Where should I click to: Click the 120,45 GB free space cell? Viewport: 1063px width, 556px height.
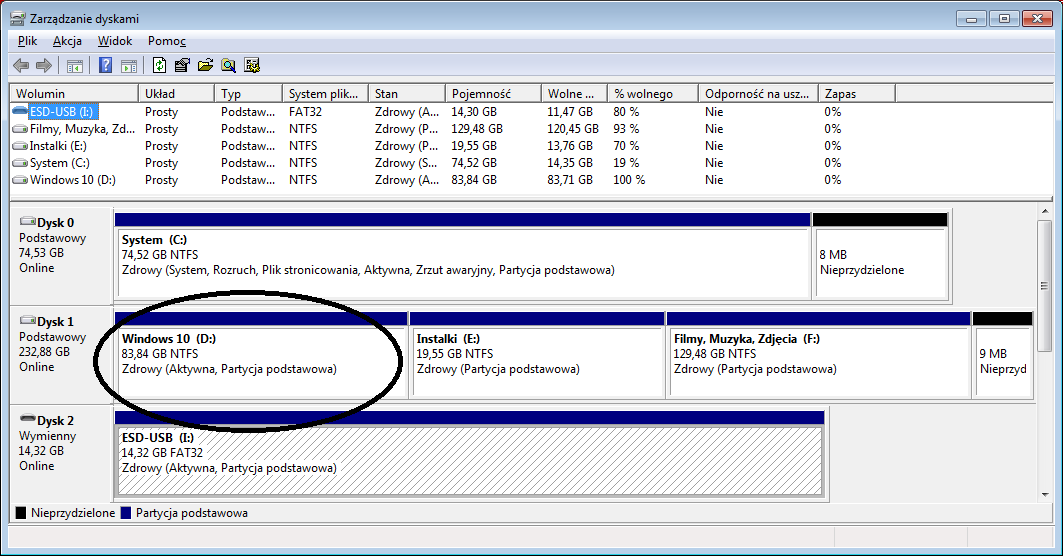[573, 129]
